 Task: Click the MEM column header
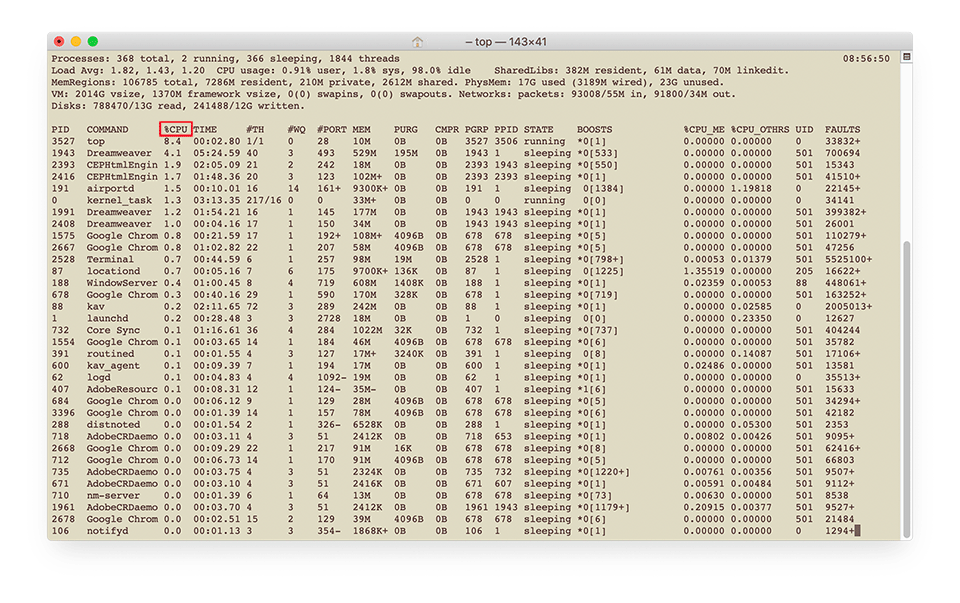[x=361, y=130]
